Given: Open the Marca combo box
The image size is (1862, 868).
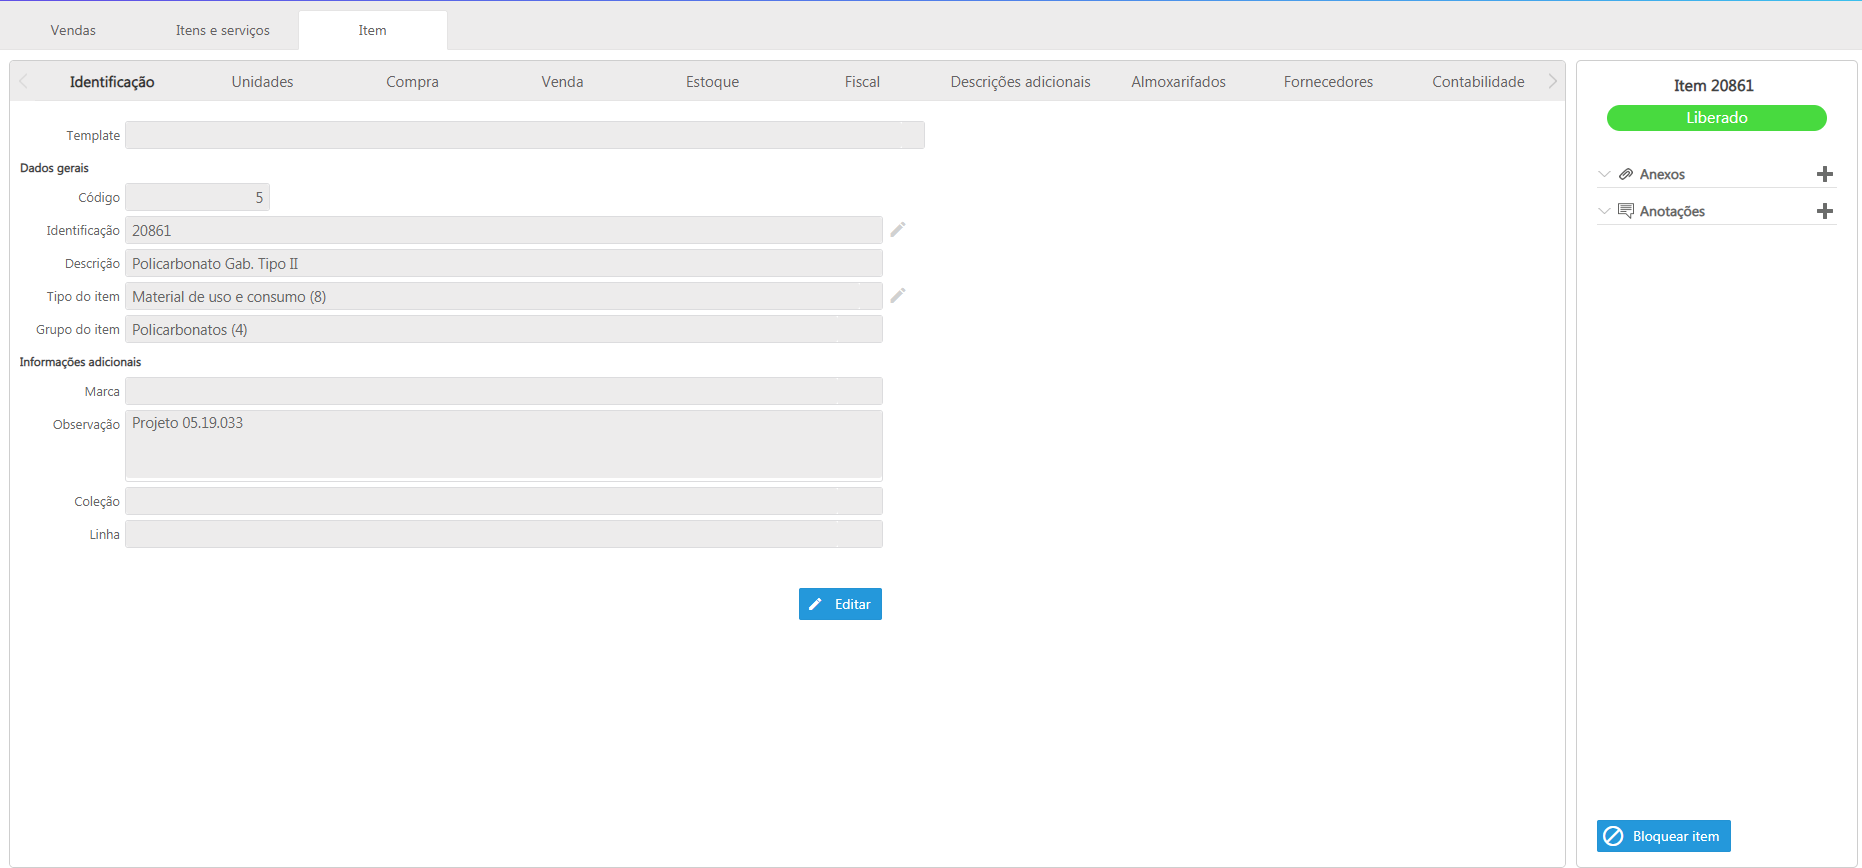Looking at the screenshot, I should click(x=504, y=391).
